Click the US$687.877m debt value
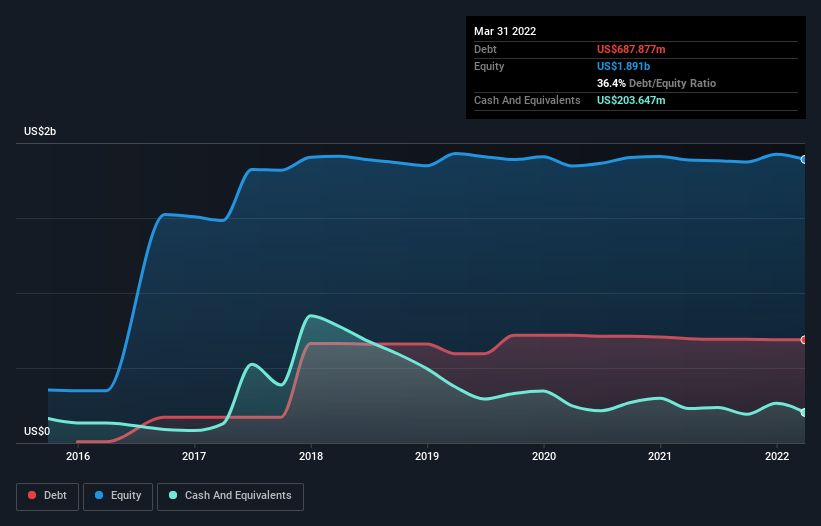This screenshot has width=821, height=526. click(631, 49)
